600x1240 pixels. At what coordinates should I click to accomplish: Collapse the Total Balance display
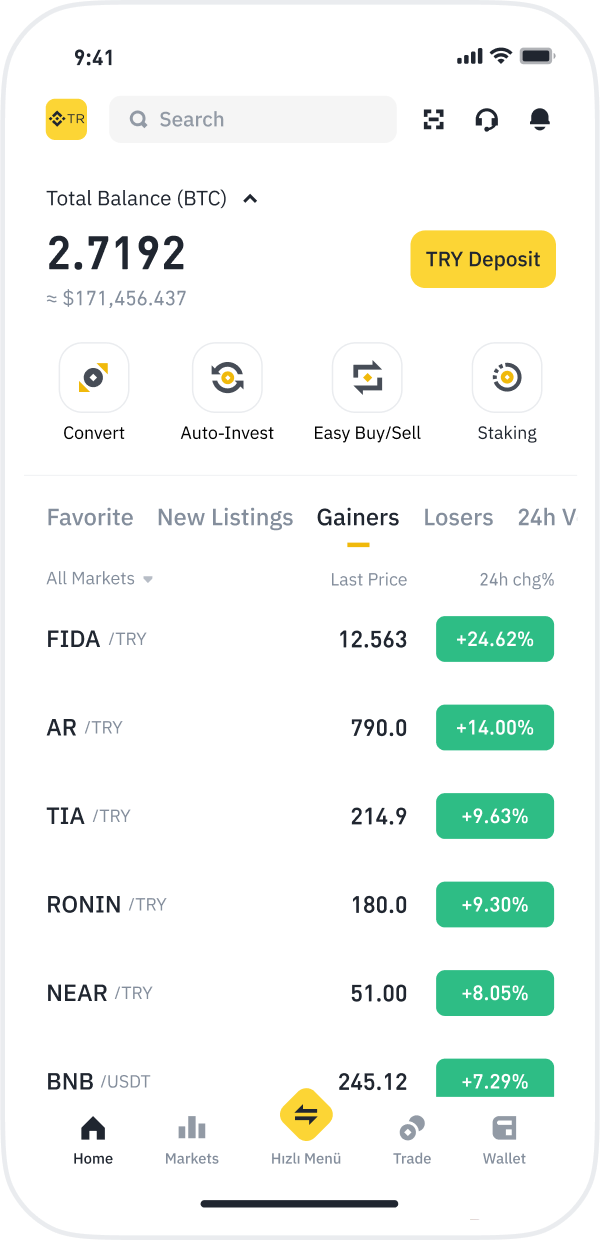click(x=249, y=198)
